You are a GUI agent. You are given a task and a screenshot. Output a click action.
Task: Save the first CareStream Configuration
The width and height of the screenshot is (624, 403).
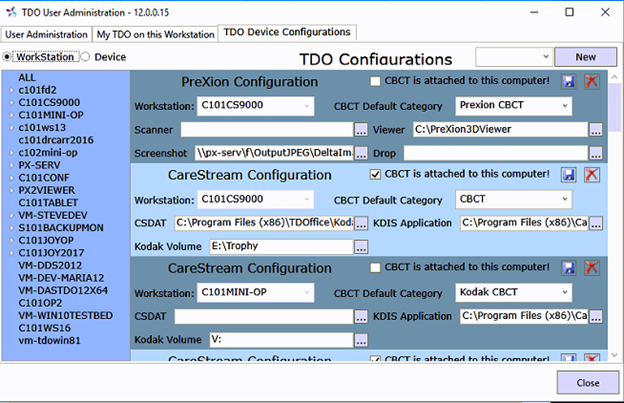coord(570,175)
